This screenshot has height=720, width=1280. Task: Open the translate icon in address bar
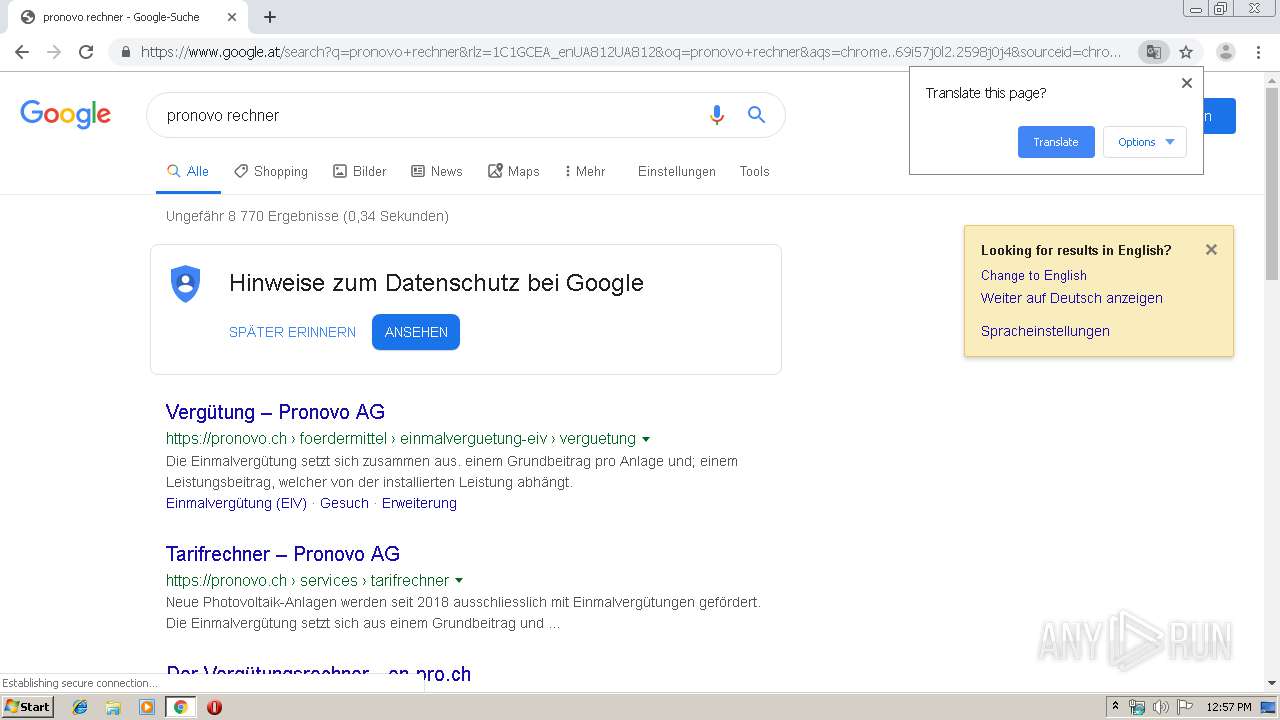[x=1154, y=52]
